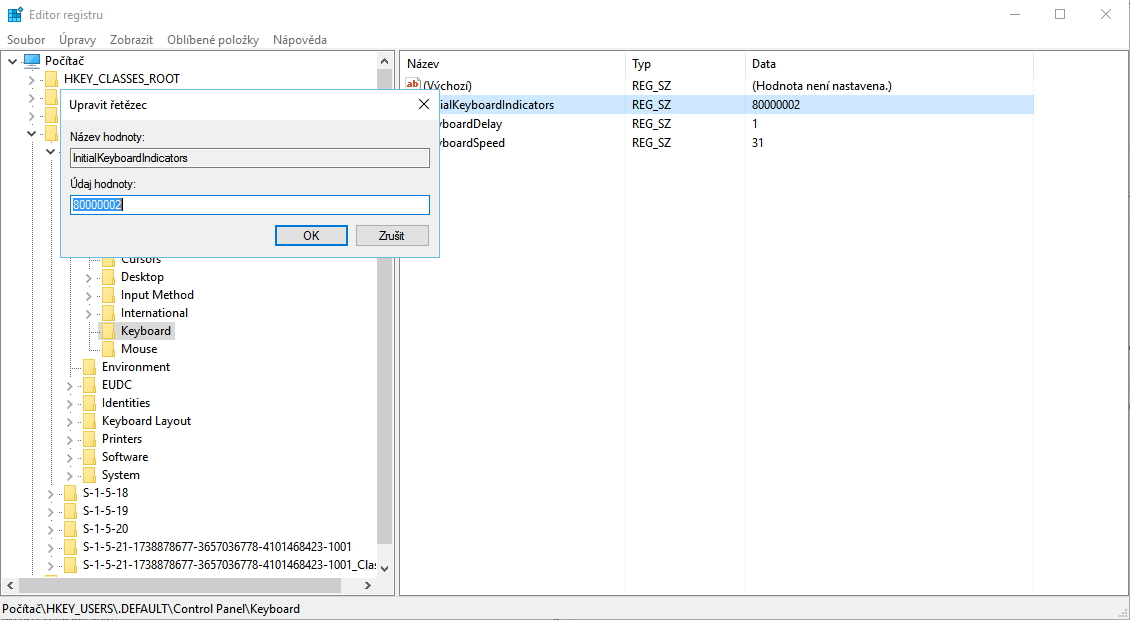1130x620 pixels.
Task: Expand the Keyboard Layout key chevron
Action: click(x=70, y=422)
